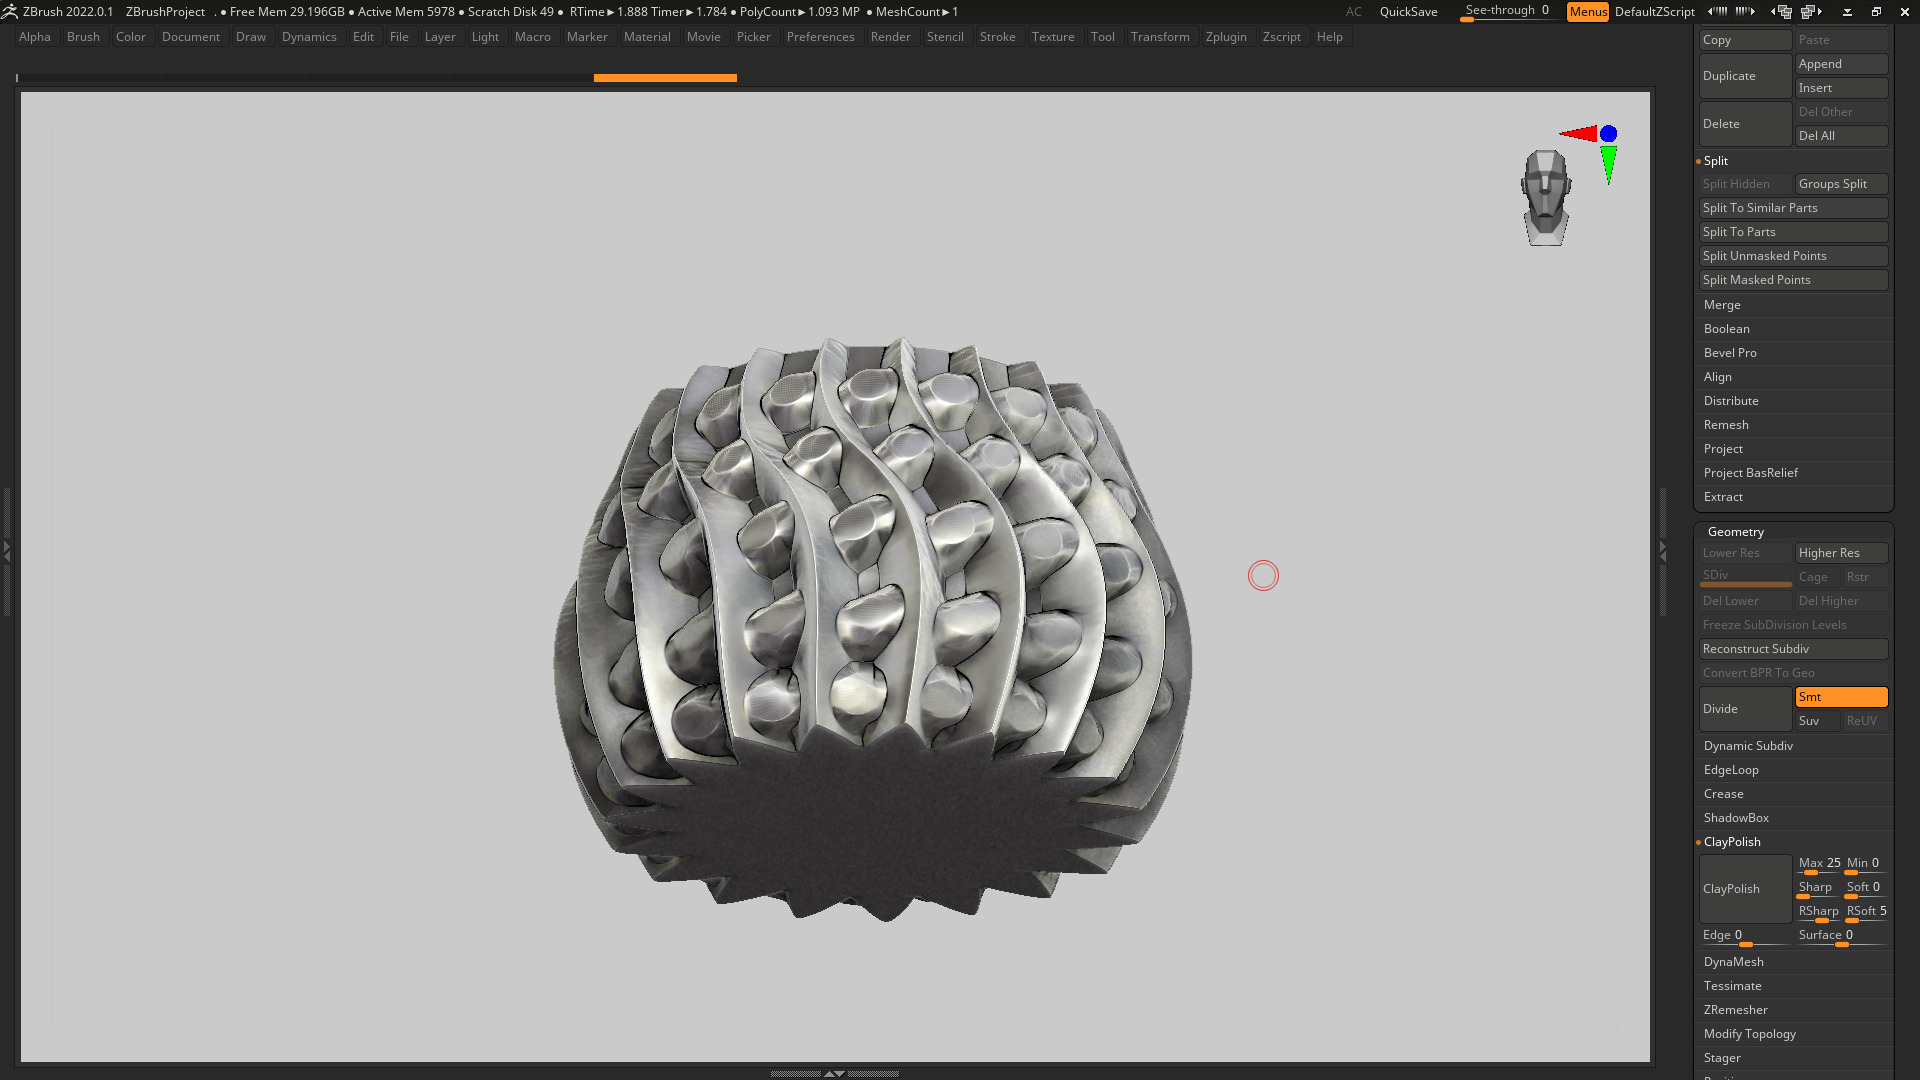Click right tray divider arrows
Viewport: 1920px width, 1080px height.
click(x=1663, y=551)
